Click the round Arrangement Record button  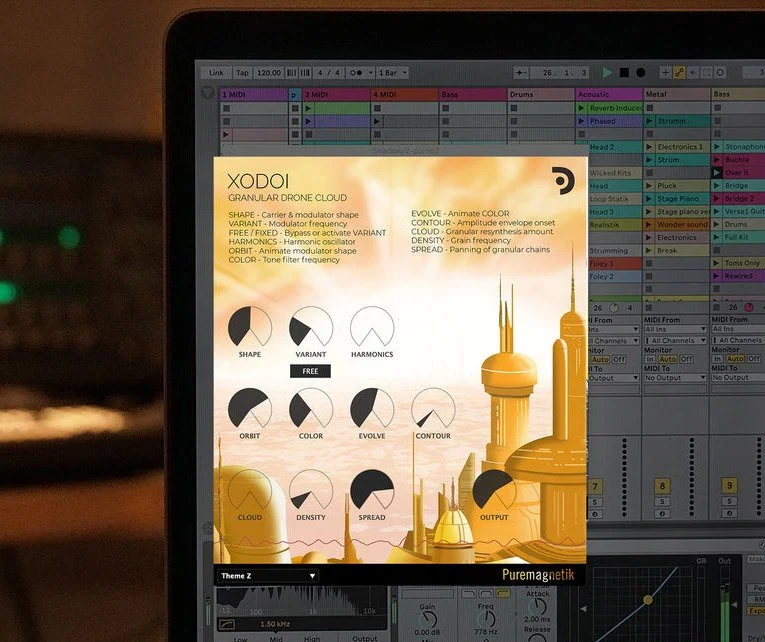click(x=641, y=73)
